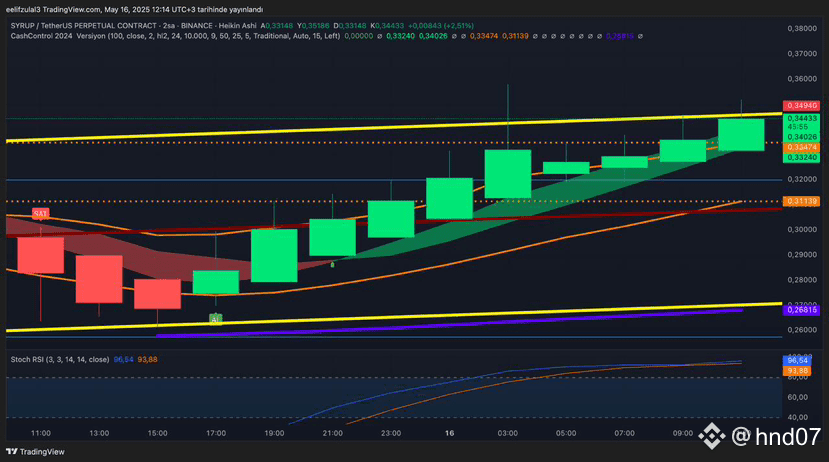Click the Y0,35186 high value in header
The height and width of the screenshot is (462, 829).
[x=313, y=25]
